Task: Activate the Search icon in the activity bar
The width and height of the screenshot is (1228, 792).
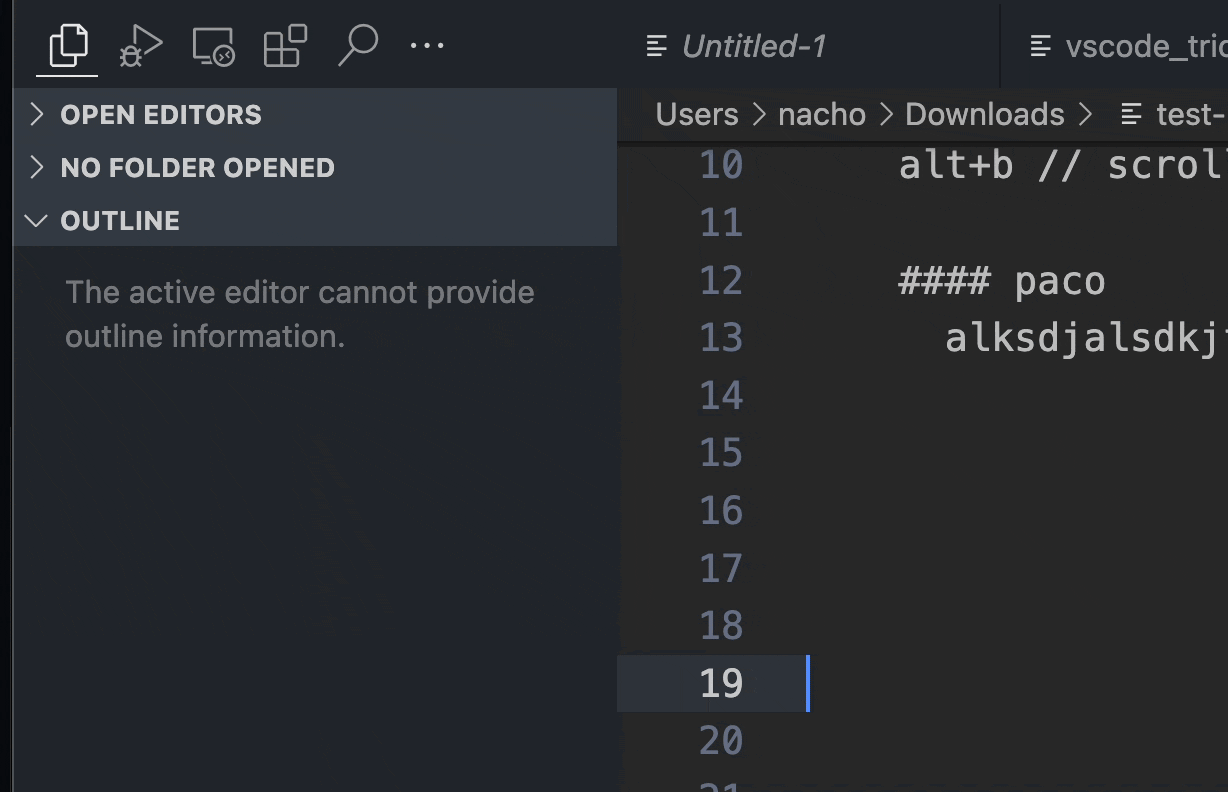Action: tap(358, 45)
